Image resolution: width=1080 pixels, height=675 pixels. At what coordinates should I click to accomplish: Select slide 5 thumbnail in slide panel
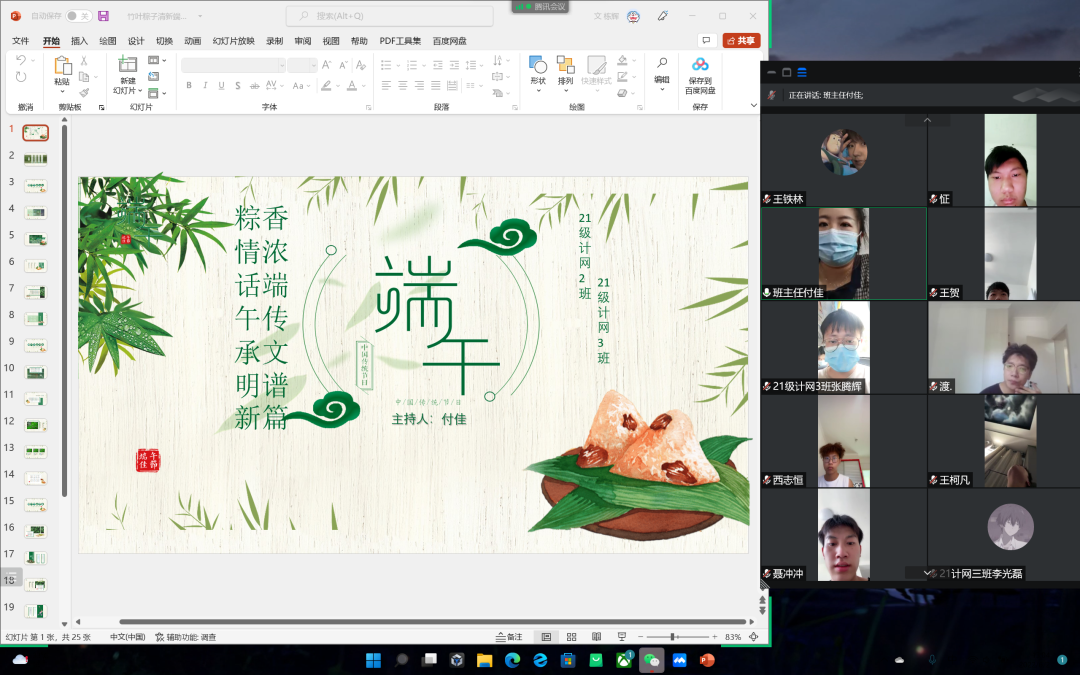[36, 239]
